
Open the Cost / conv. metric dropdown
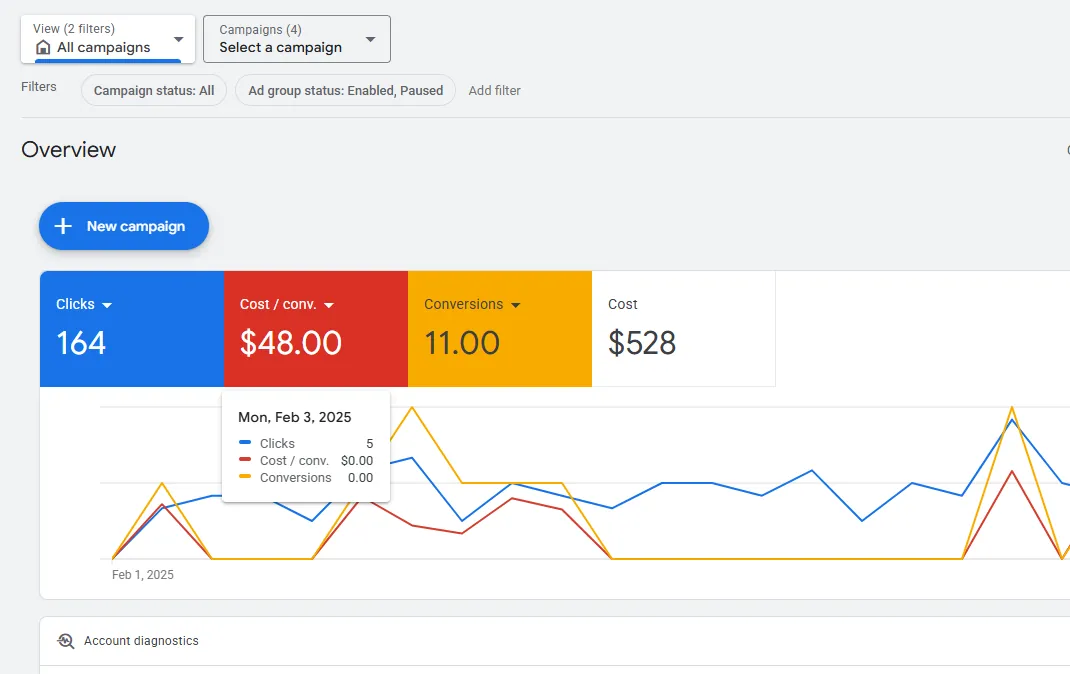pos(330,304)
